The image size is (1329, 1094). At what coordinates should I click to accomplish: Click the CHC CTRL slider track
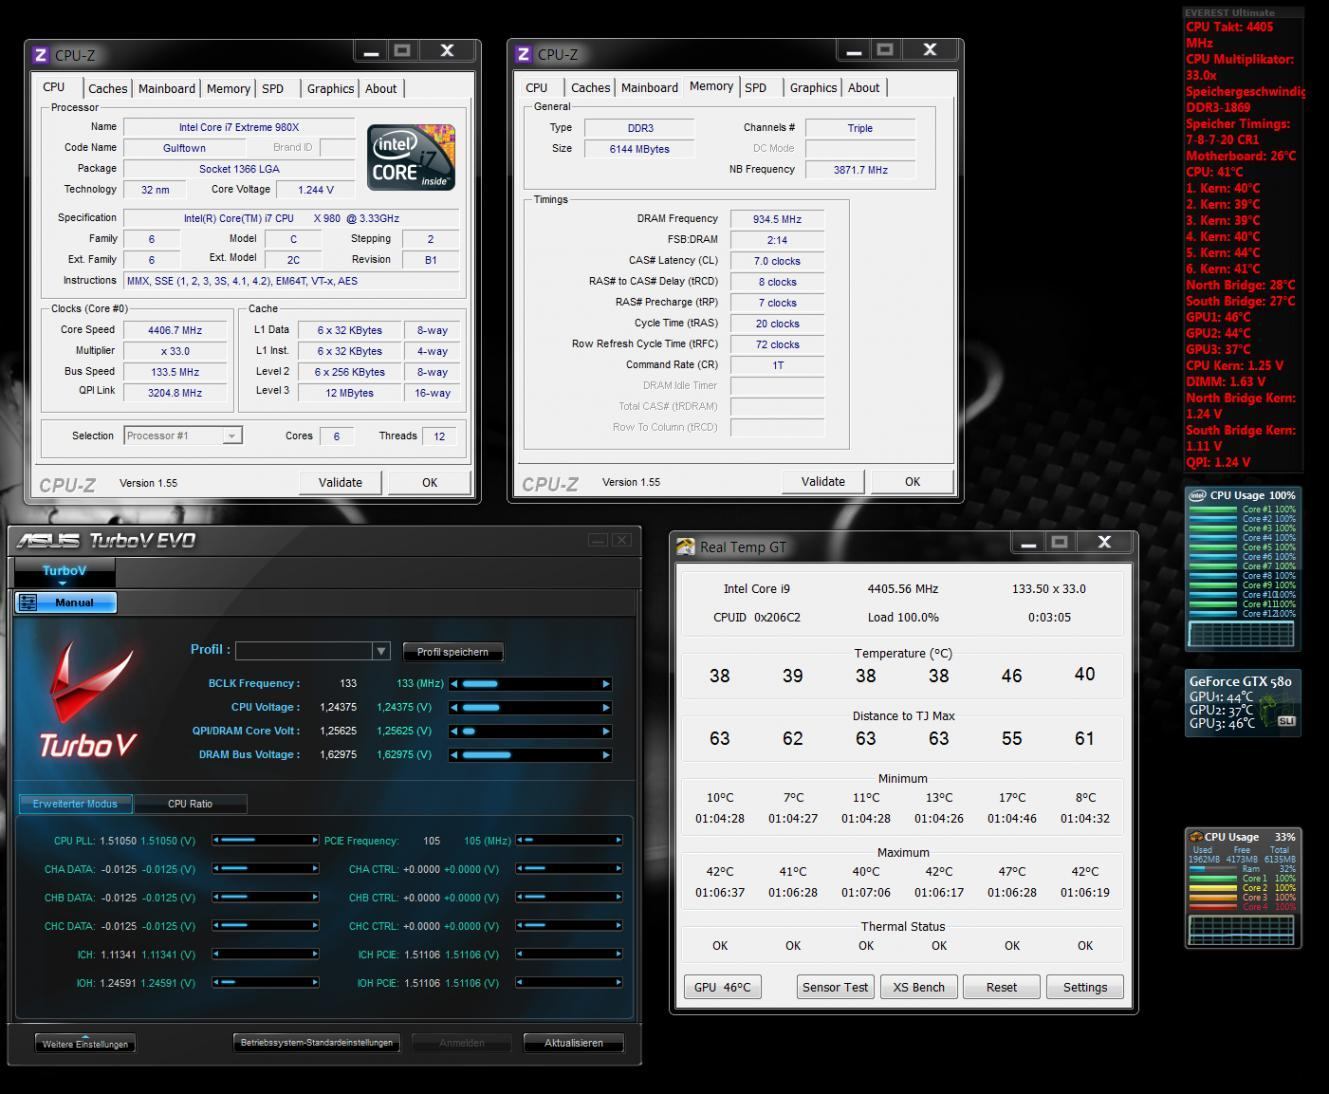point(570,926)
